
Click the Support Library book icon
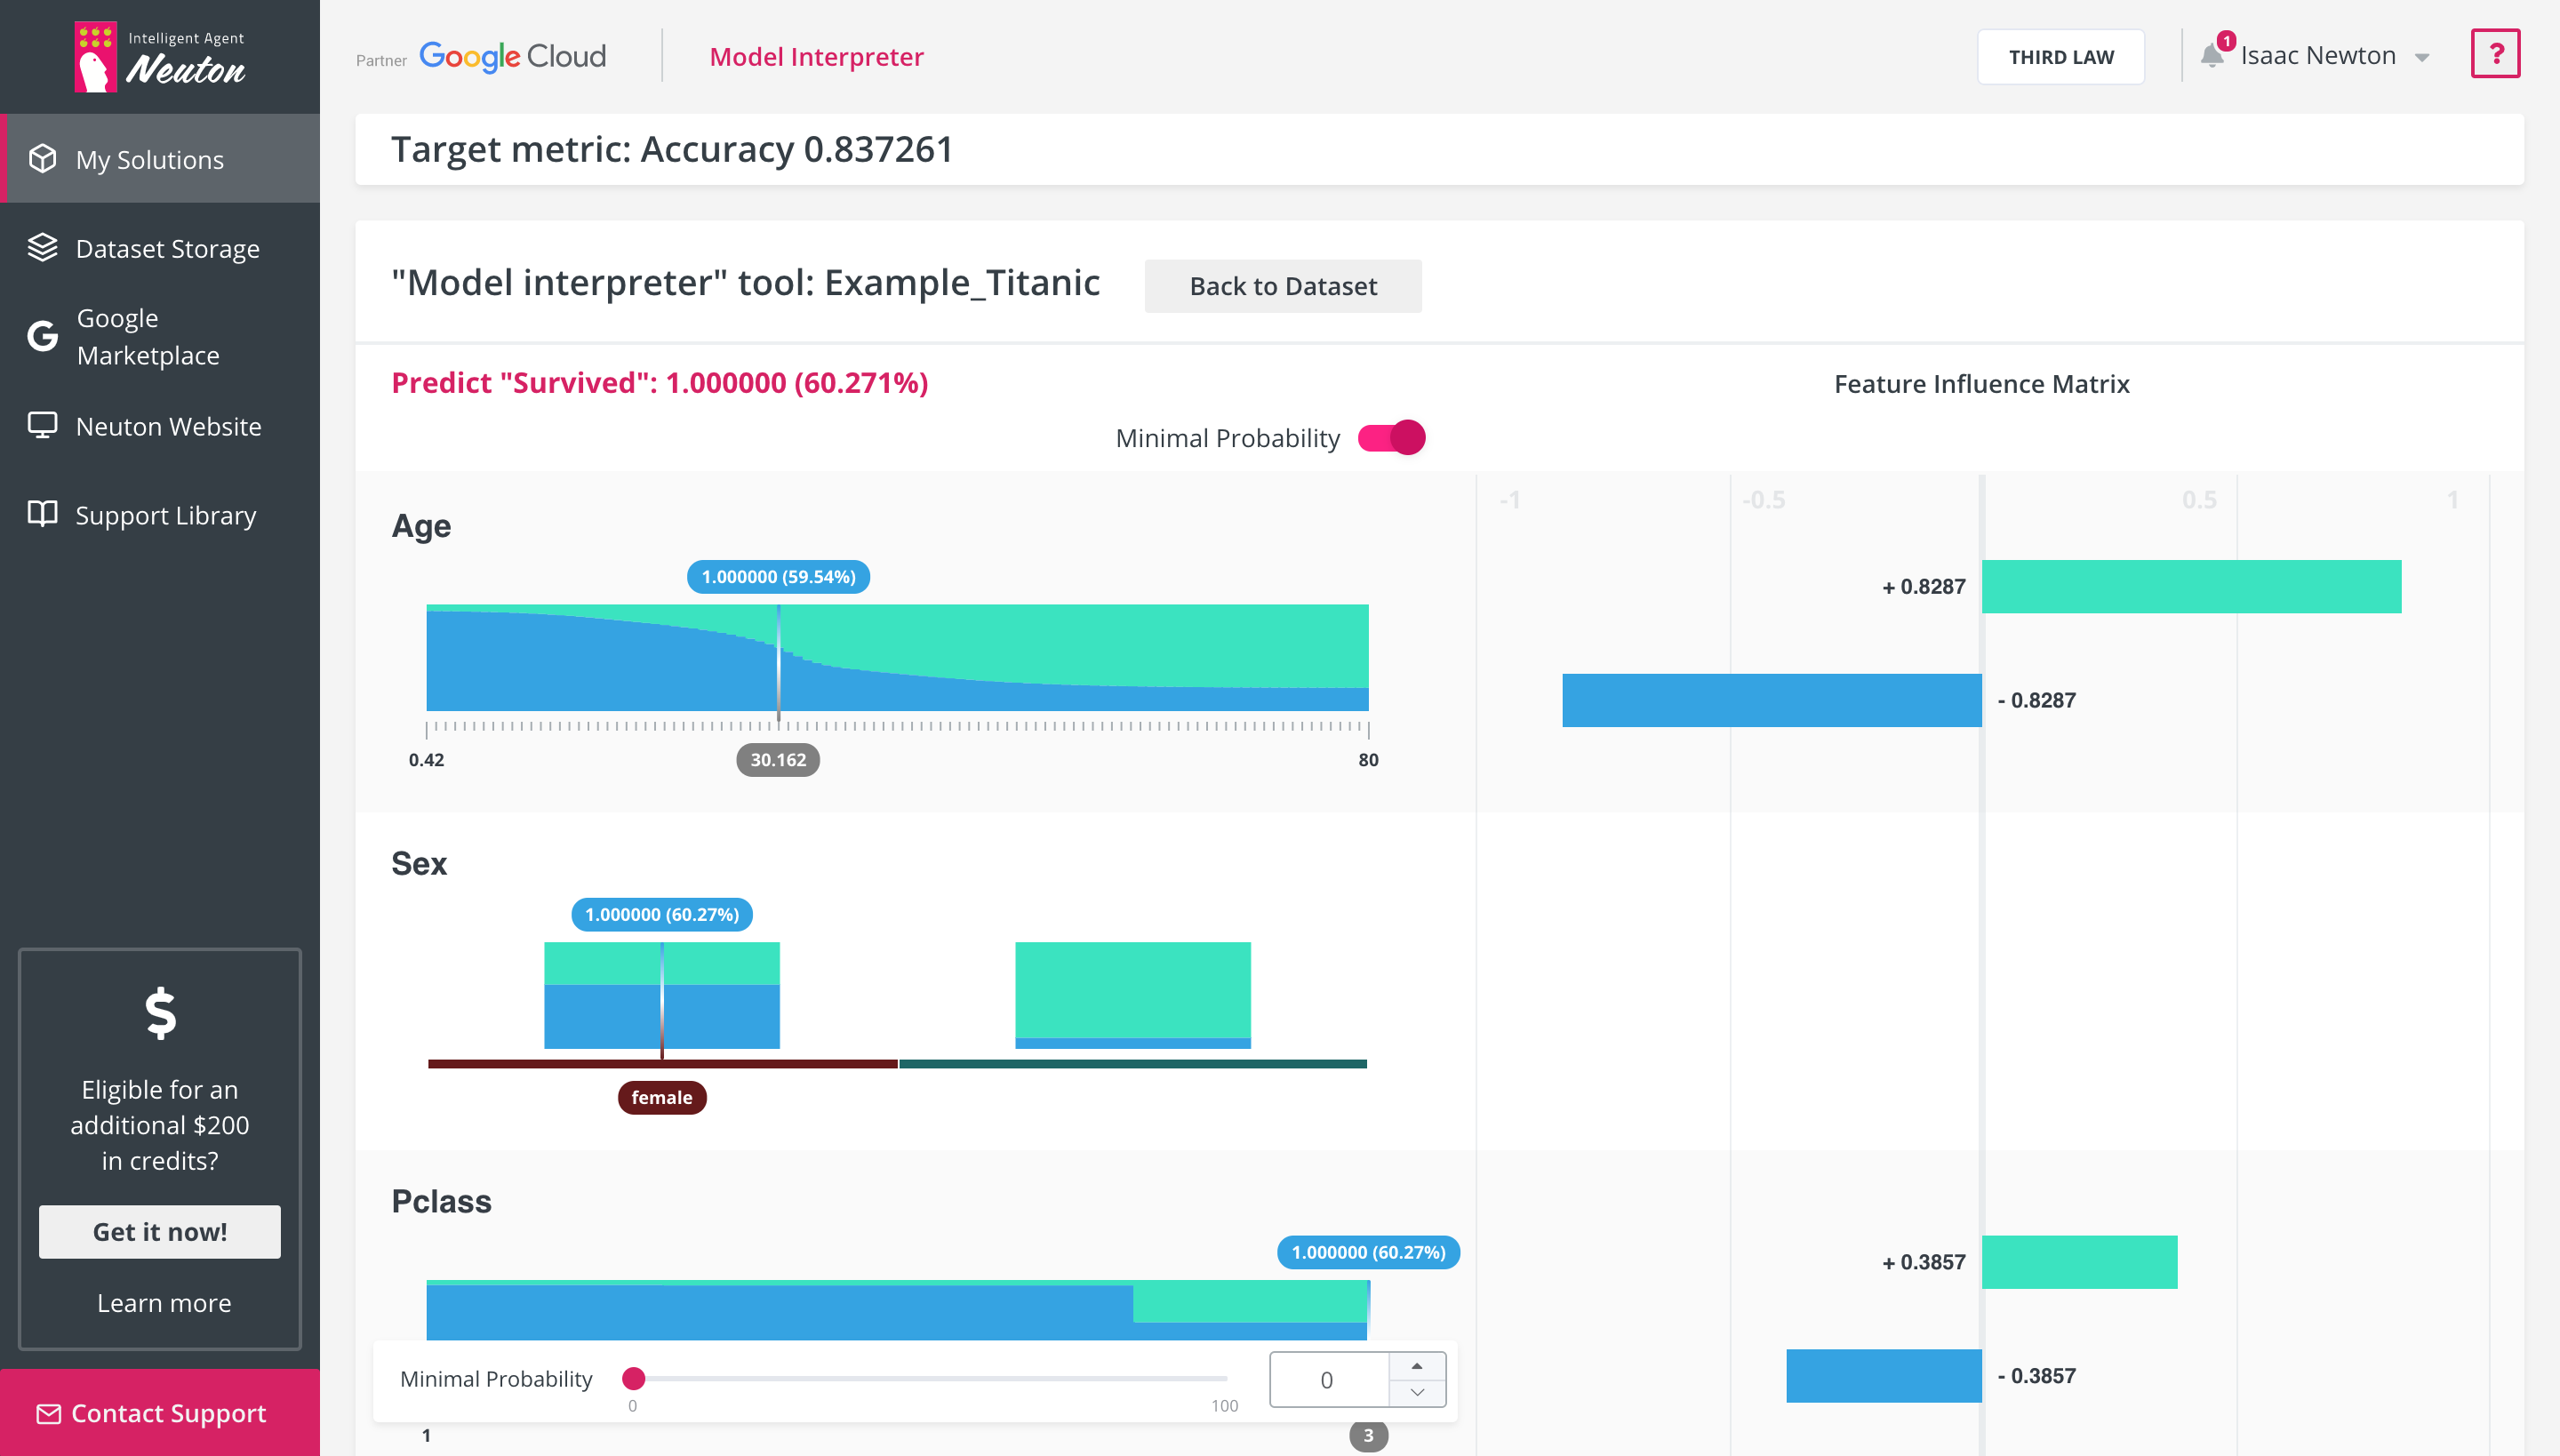click(42, 514)
